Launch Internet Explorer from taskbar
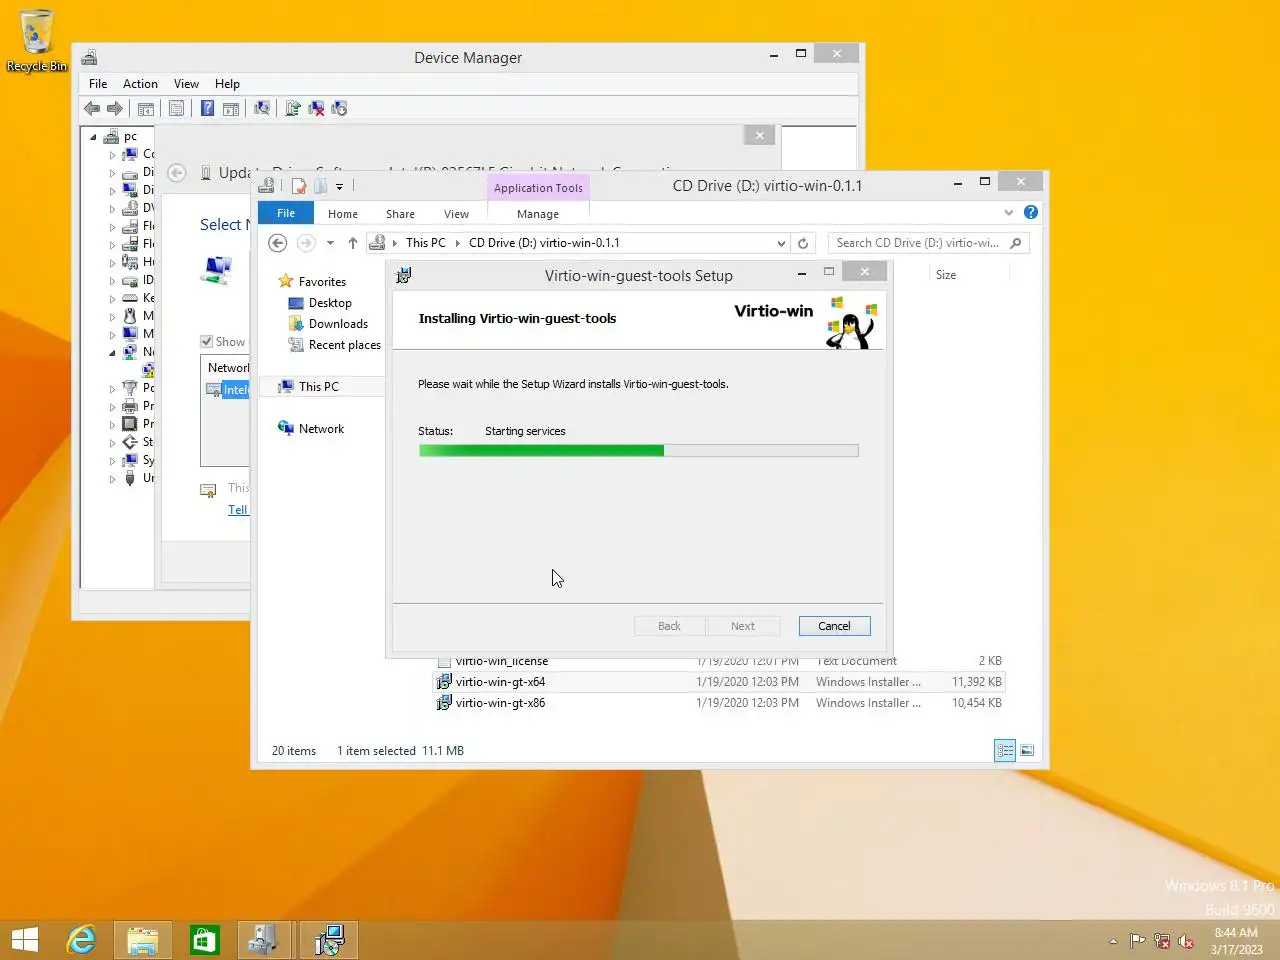The height and width of the screenshot is (960, 1280). (x=81, y=939)
